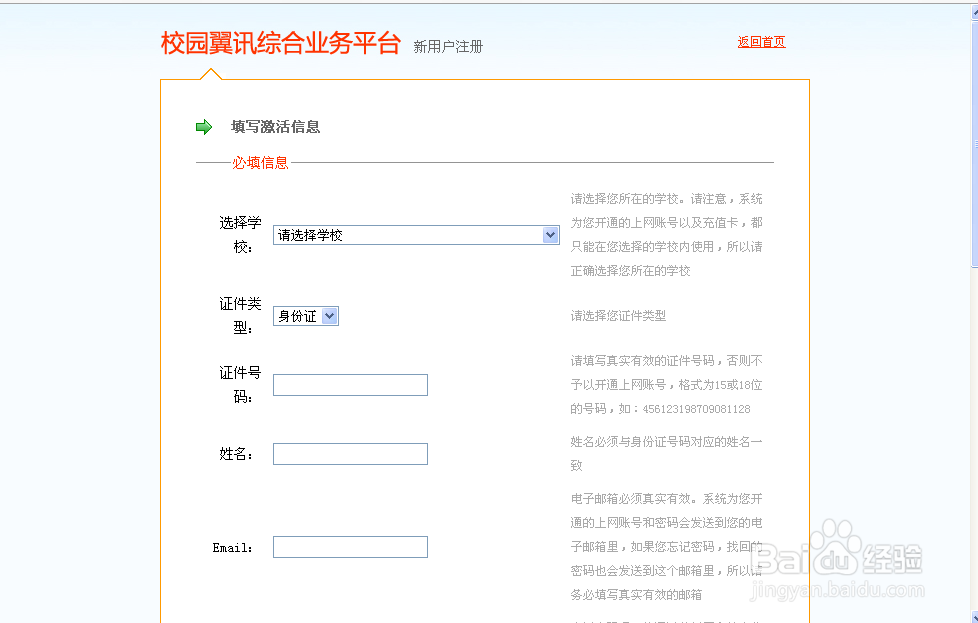Click the Email input field

(x=350, y=546)
